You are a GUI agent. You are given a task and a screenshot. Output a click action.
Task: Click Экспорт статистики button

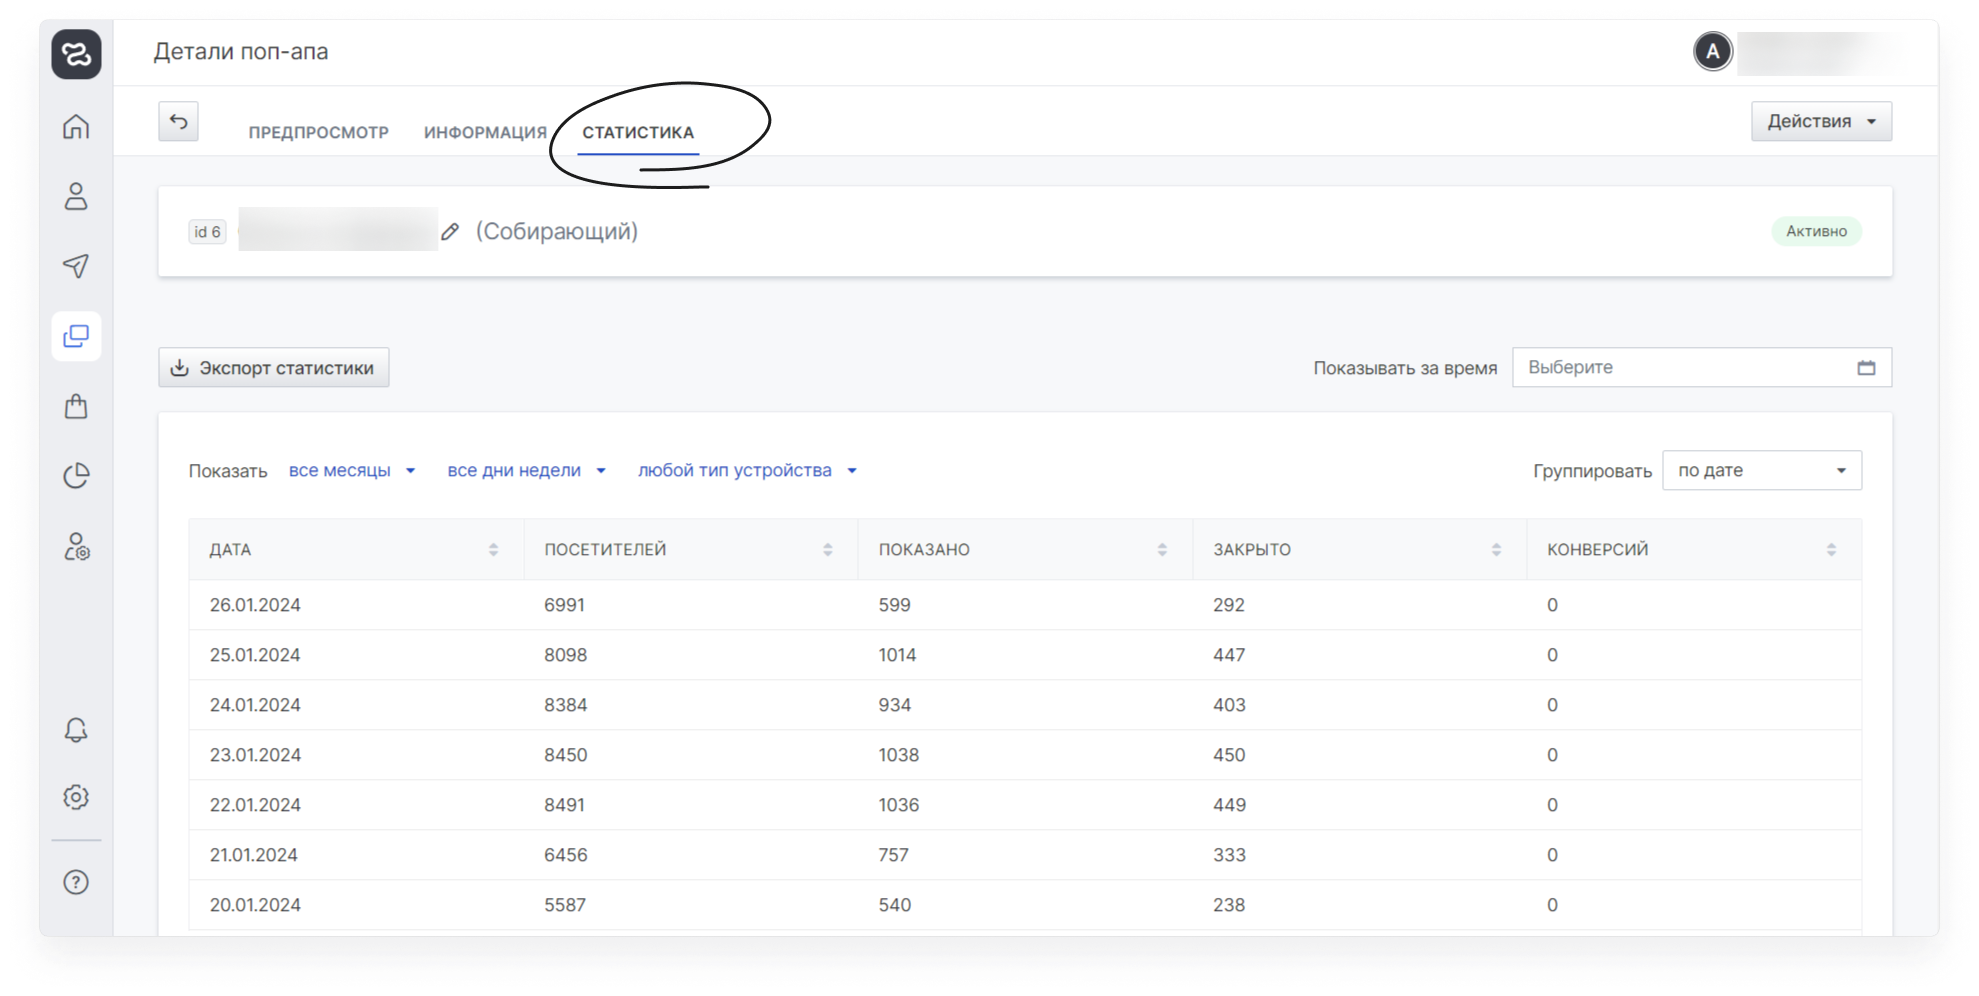(273, 368)
